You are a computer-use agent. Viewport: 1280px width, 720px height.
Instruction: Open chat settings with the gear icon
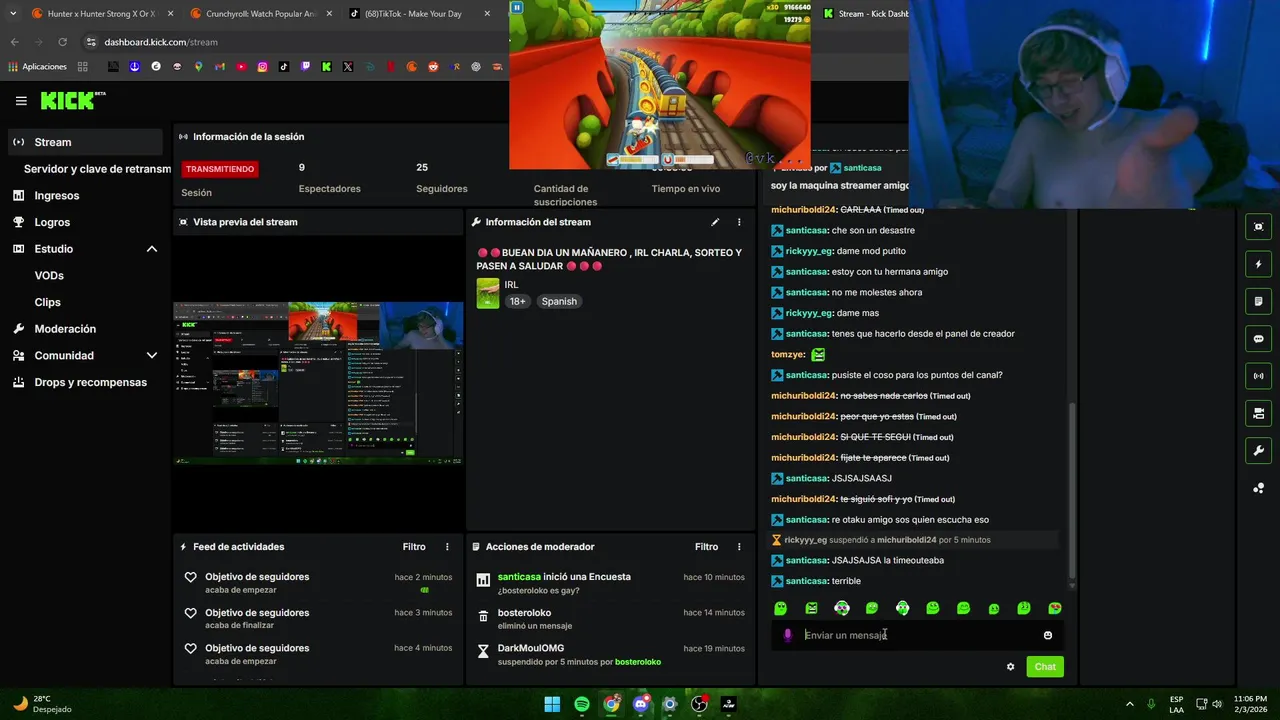click(x=1010, y=667)
